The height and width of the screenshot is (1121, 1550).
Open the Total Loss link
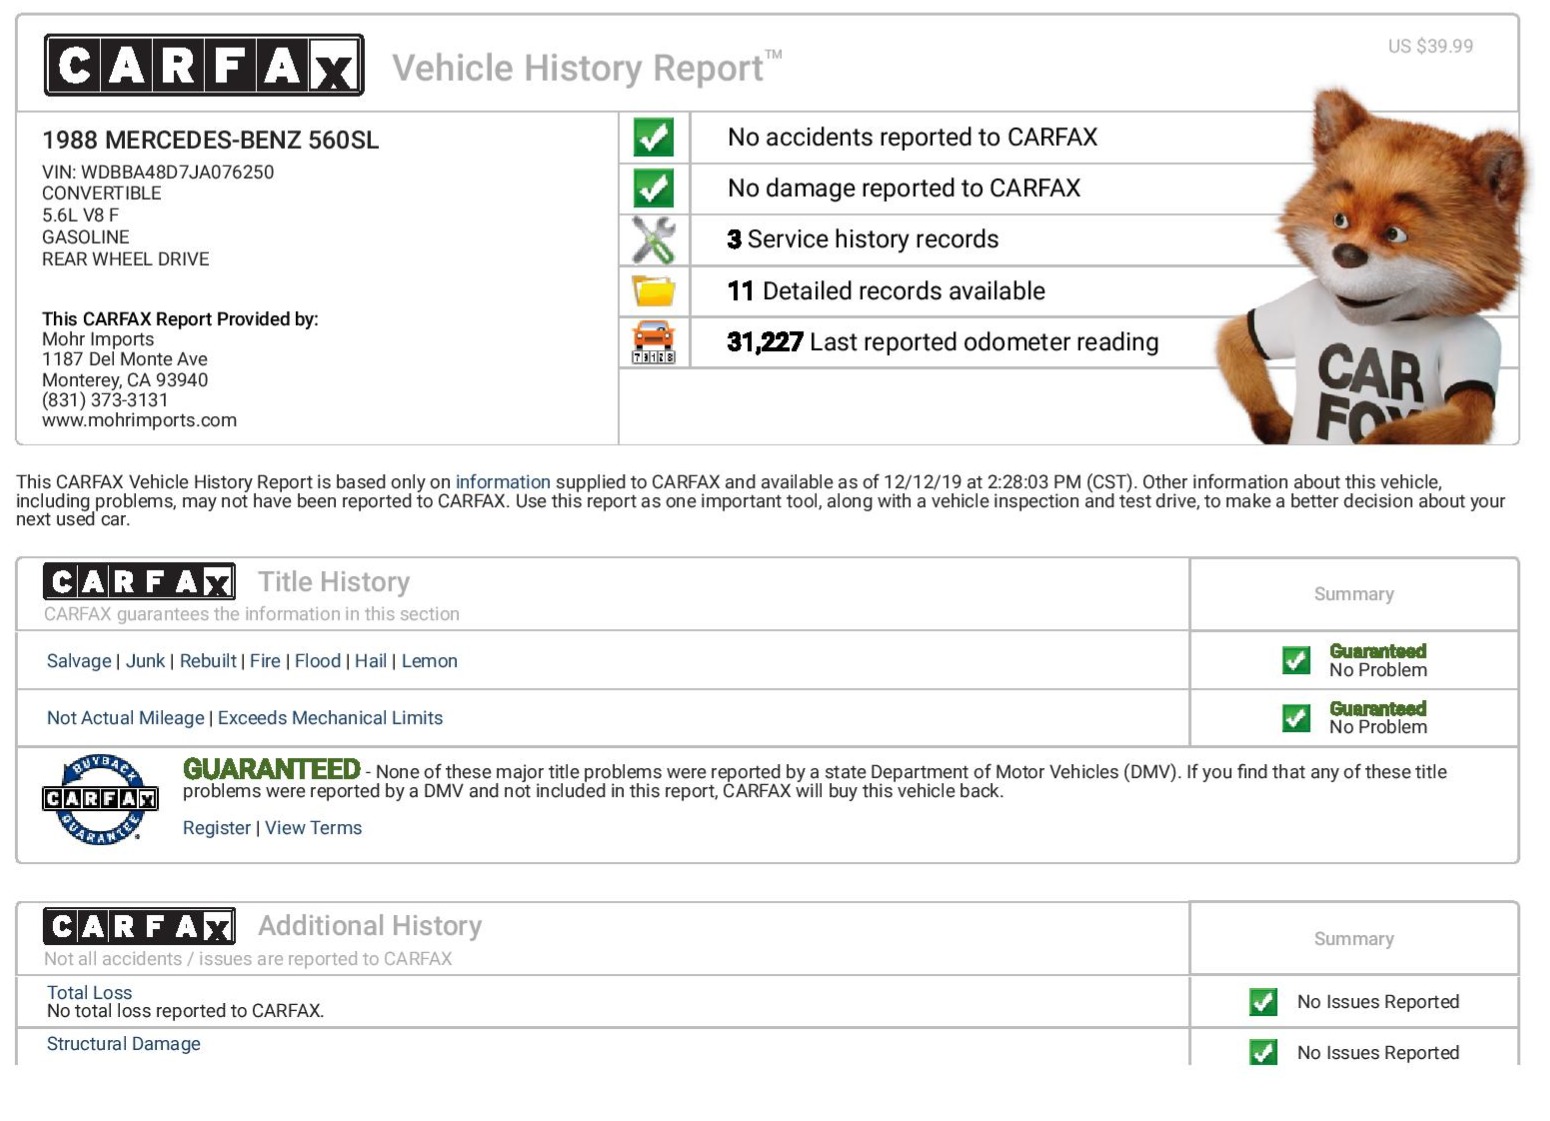point(89,992)
